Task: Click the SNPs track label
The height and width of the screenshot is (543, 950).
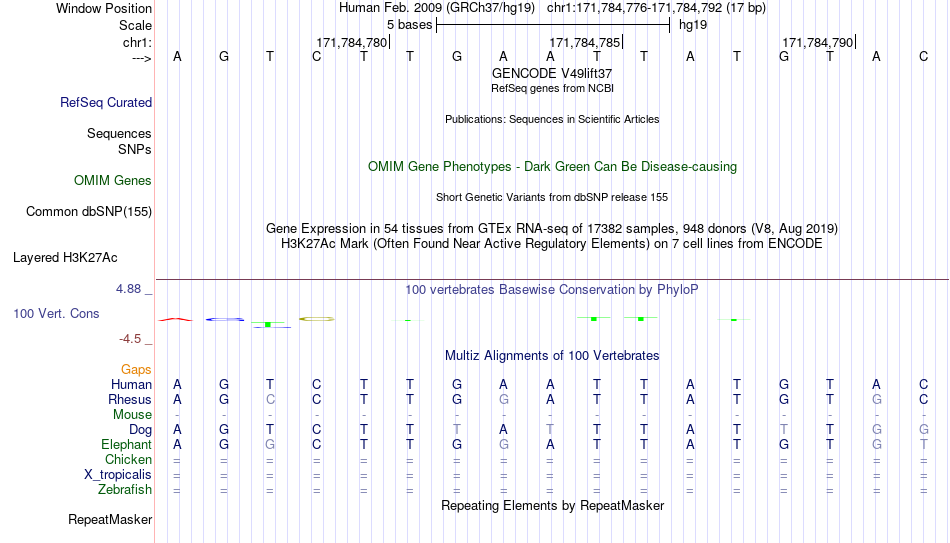Action: [x=135, y=149]
